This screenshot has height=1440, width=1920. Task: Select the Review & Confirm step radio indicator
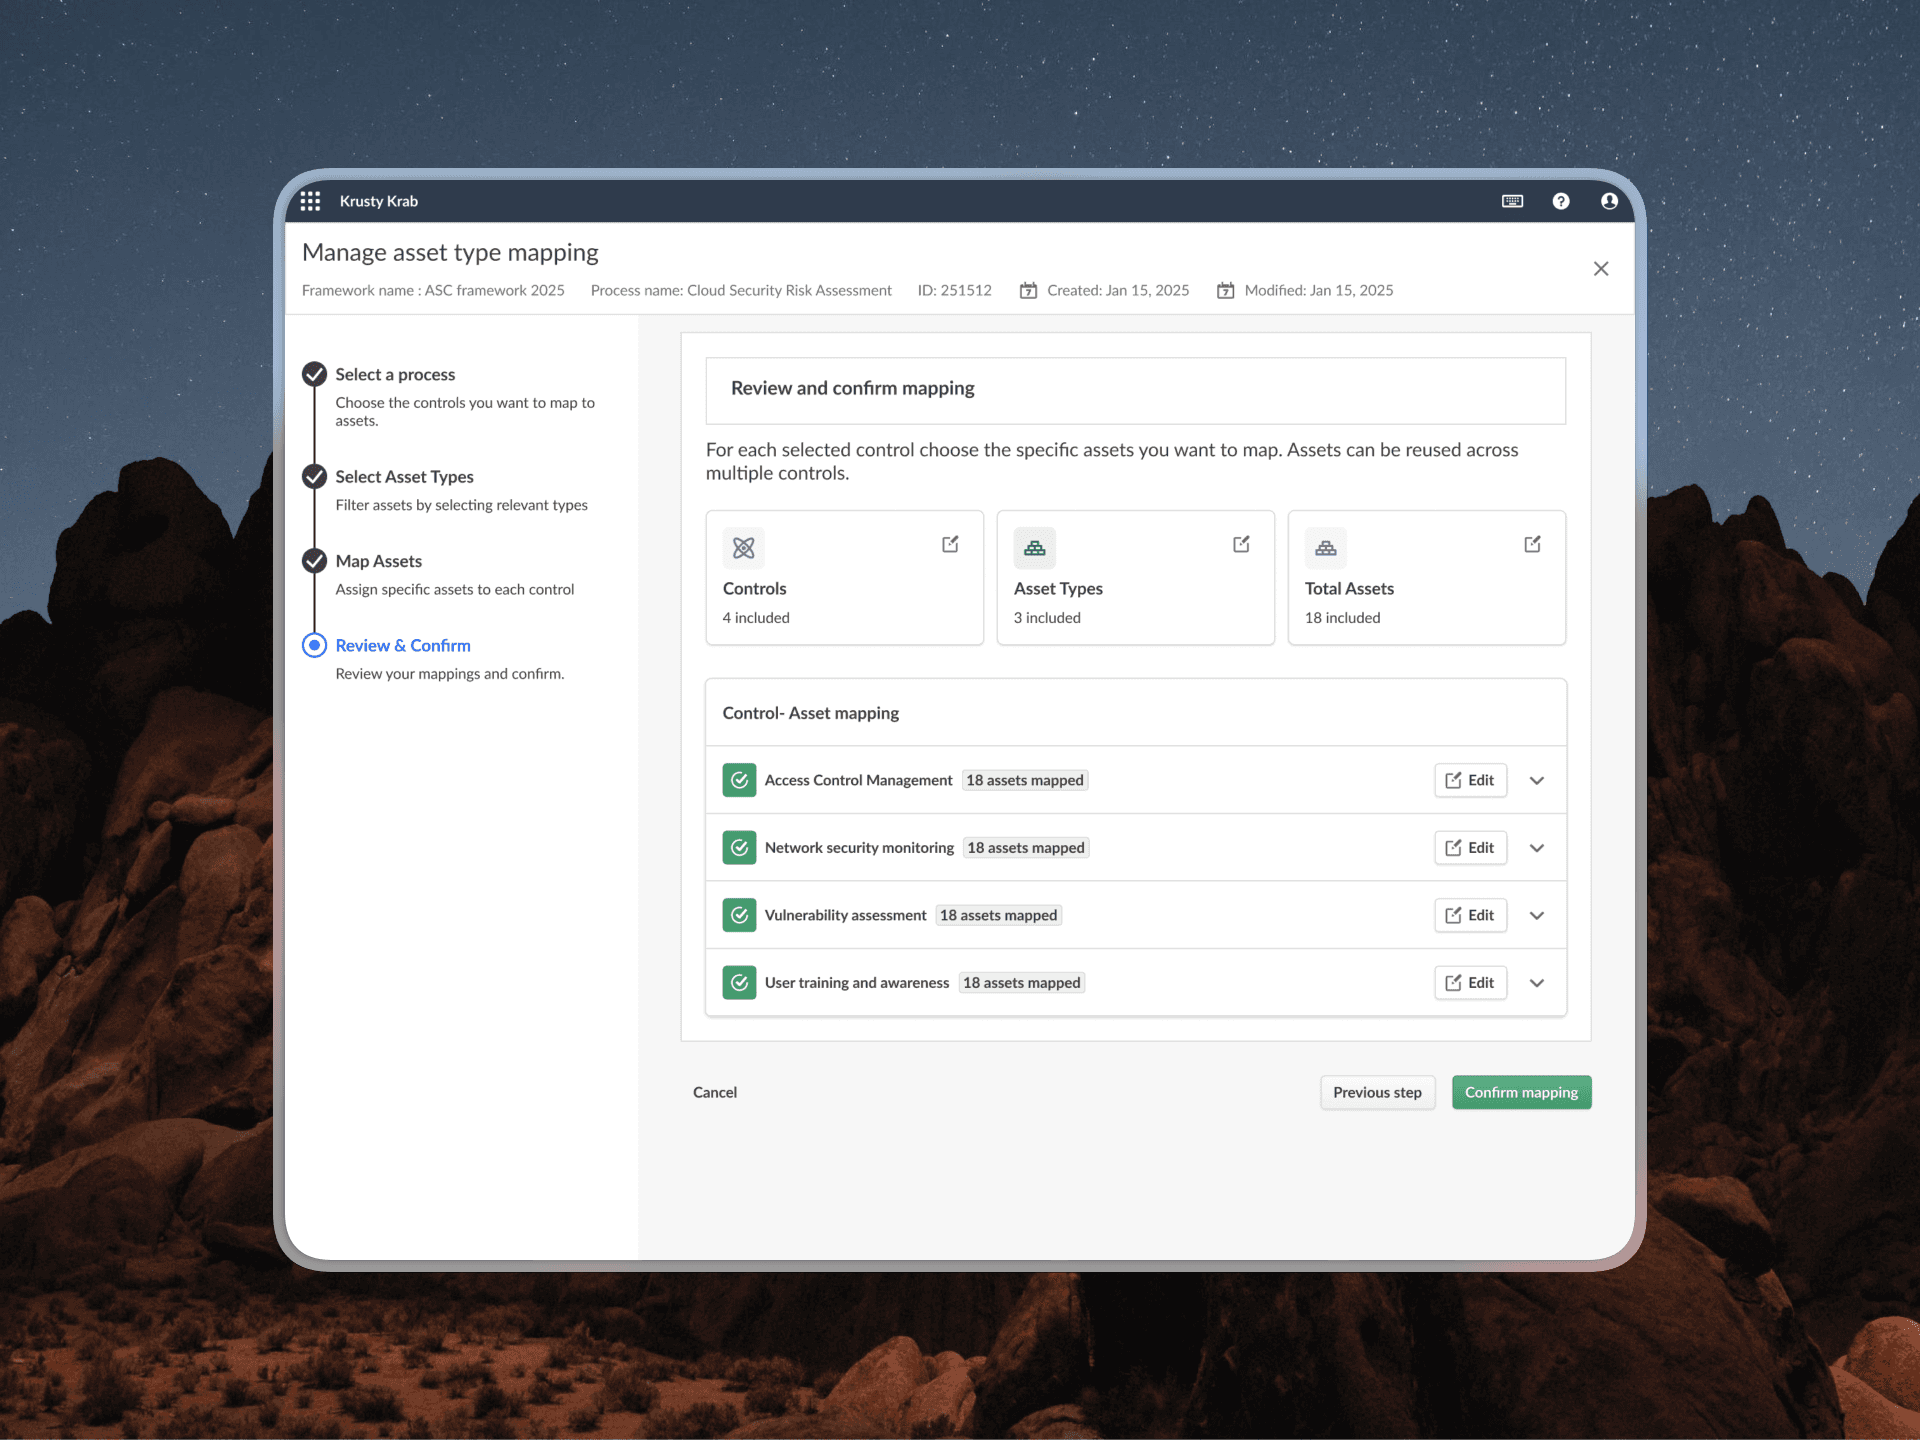(x=314, y=645)
